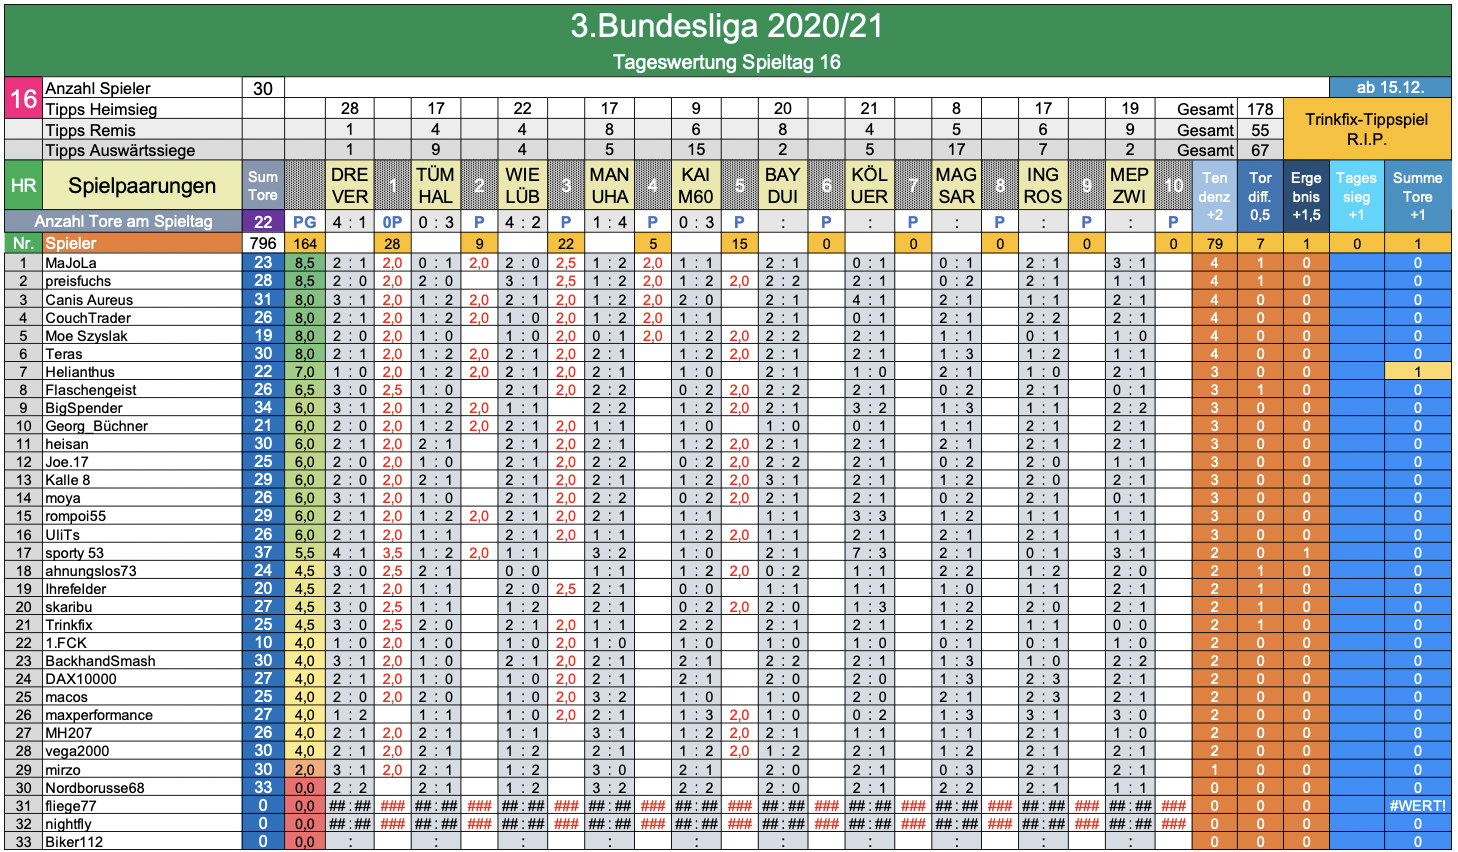Image resolution: width=1458 pixels, height=852 pixels.
Task: Select player name 'maxperformance'
Action: tap(99, 714)
